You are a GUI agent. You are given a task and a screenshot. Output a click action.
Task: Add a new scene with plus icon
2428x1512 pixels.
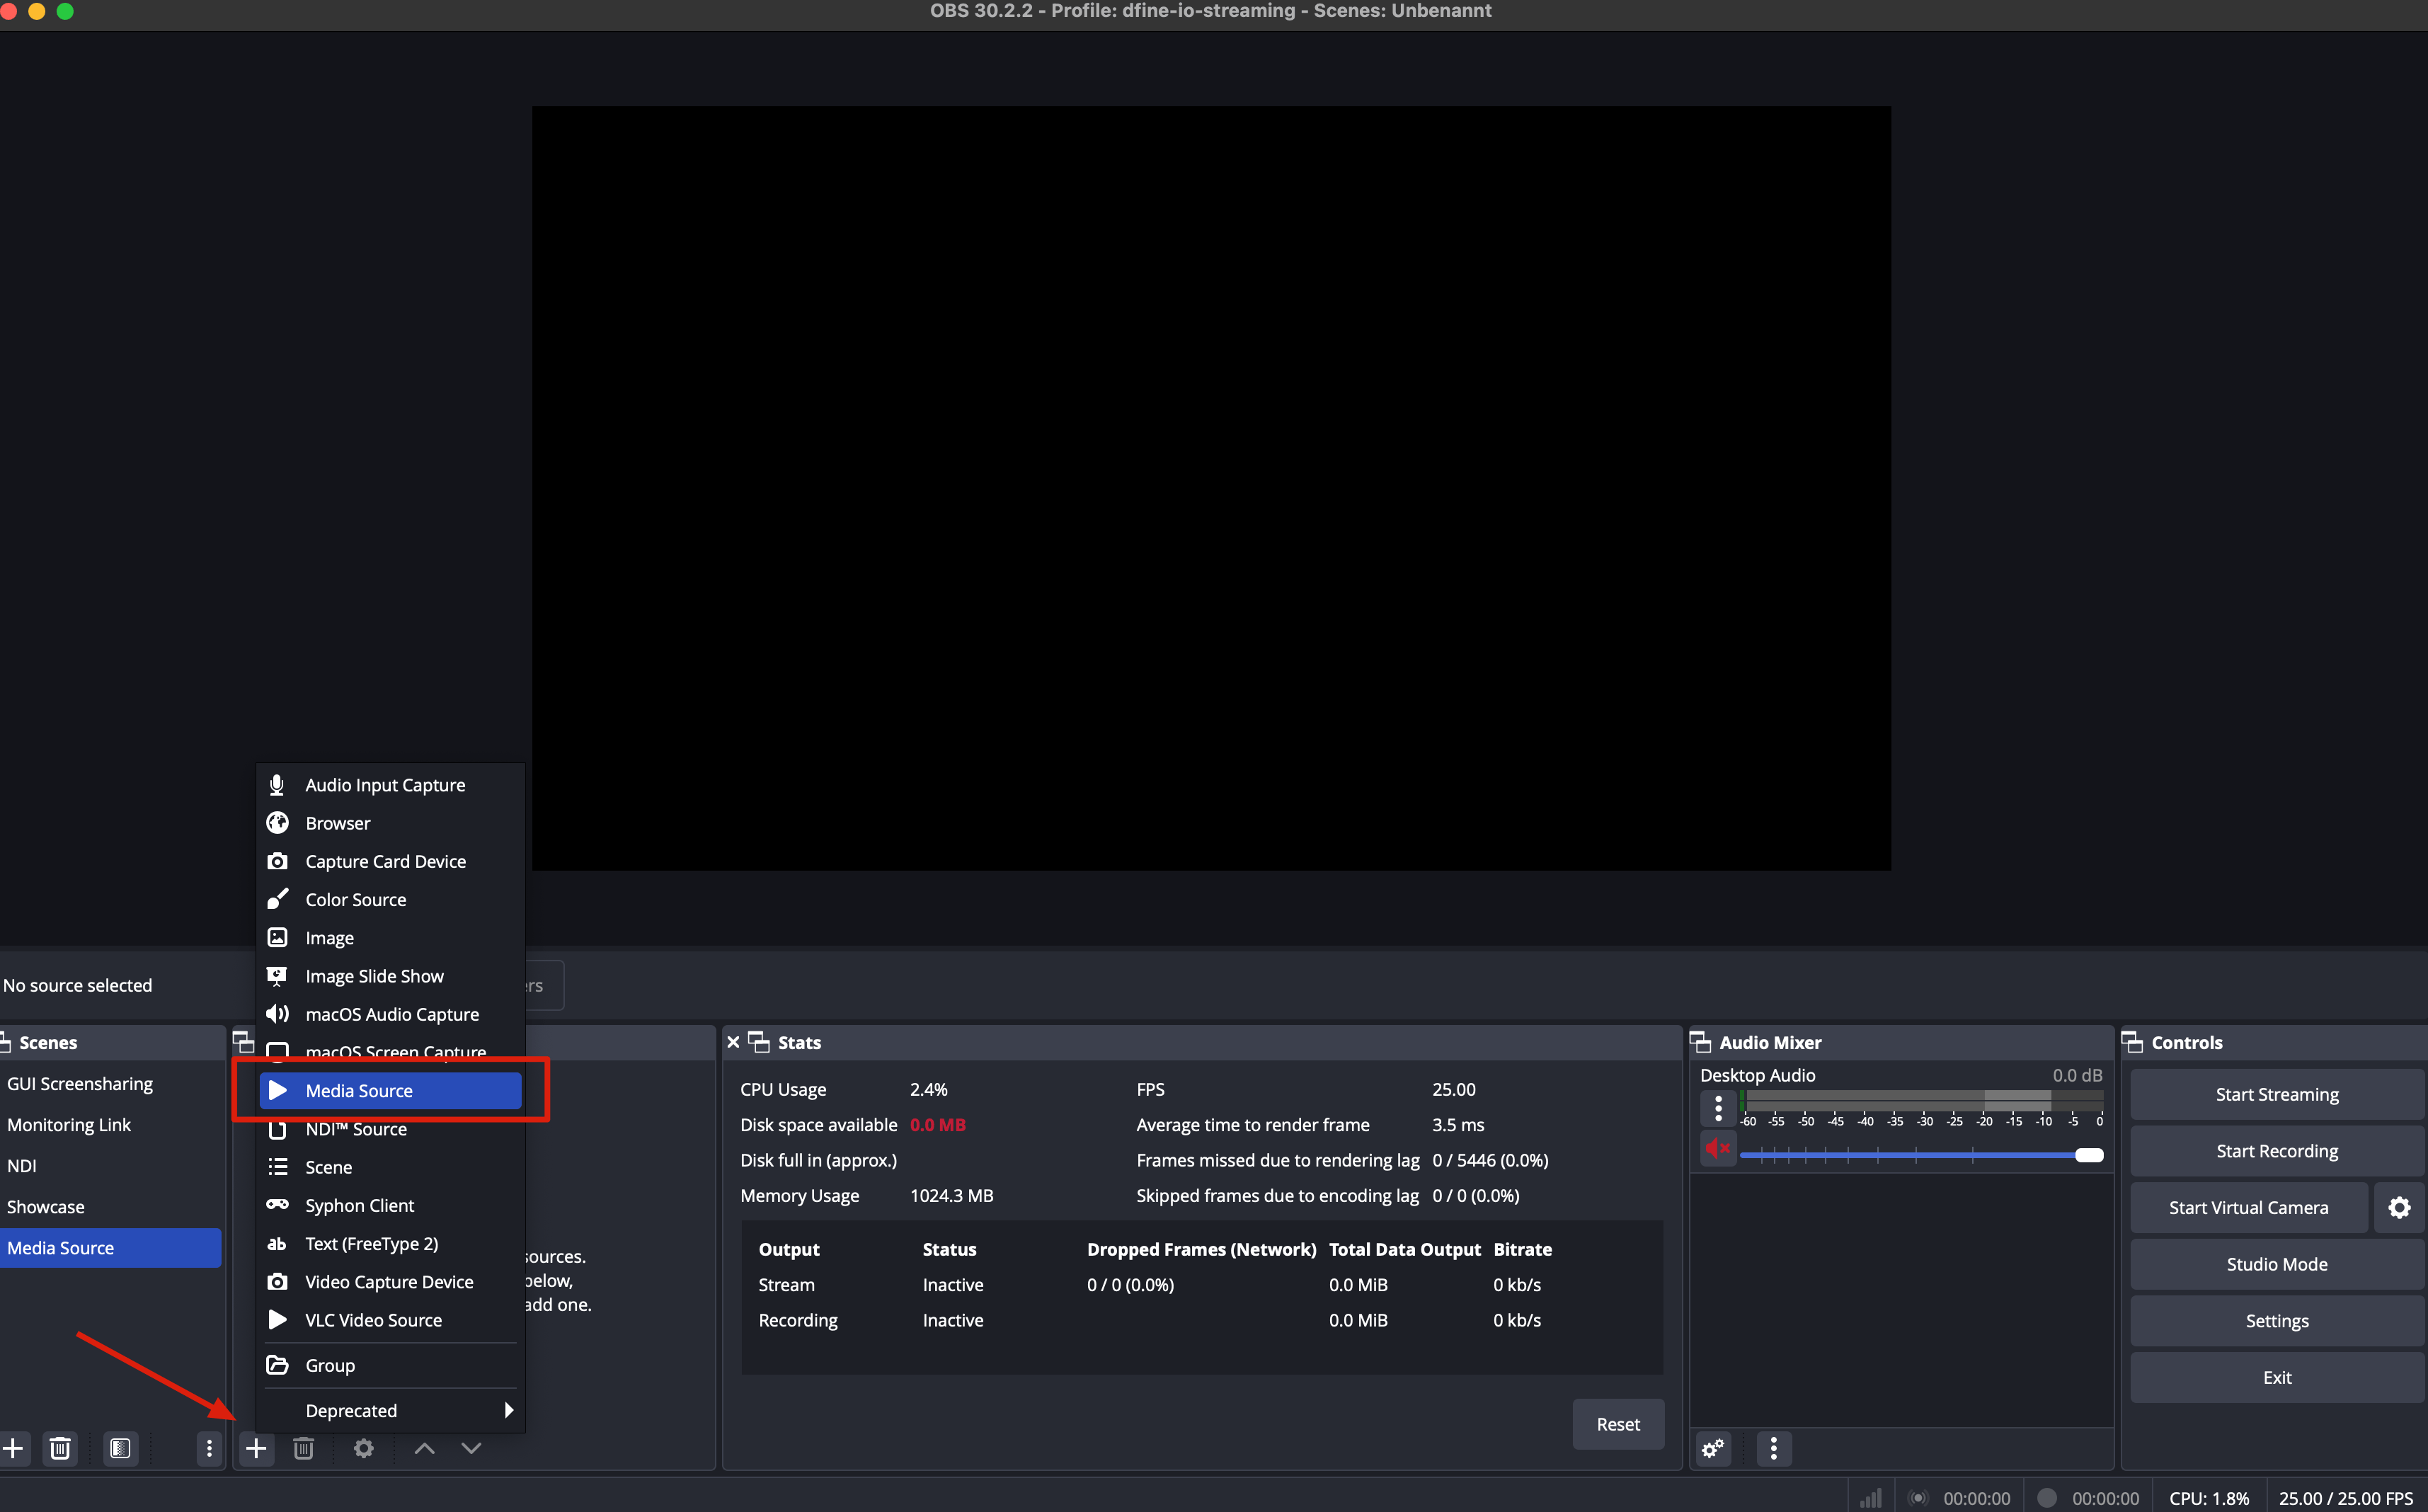tap(13, 1448)
